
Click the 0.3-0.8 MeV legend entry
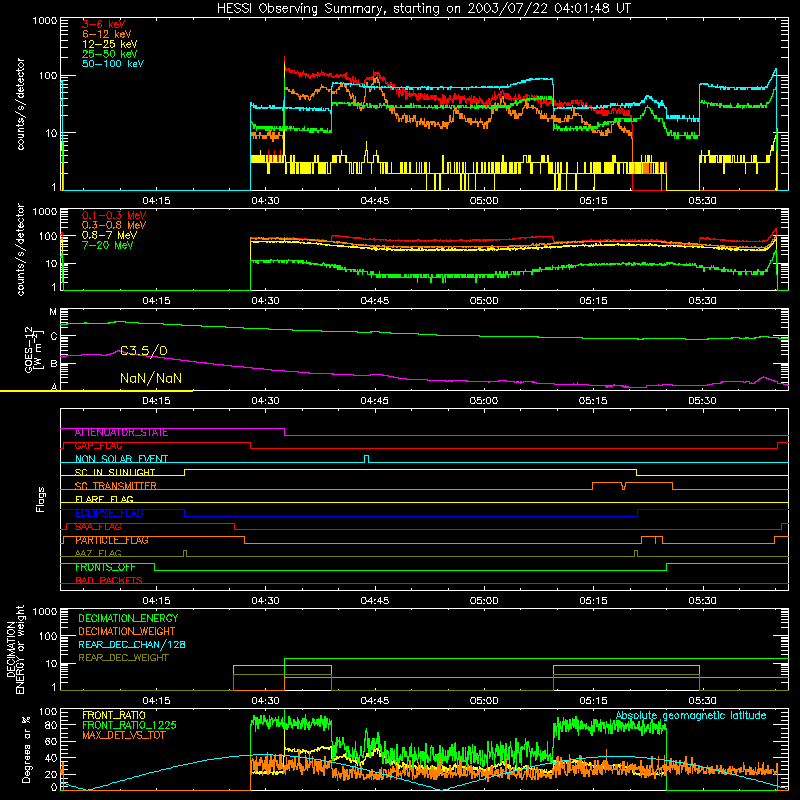114,226
